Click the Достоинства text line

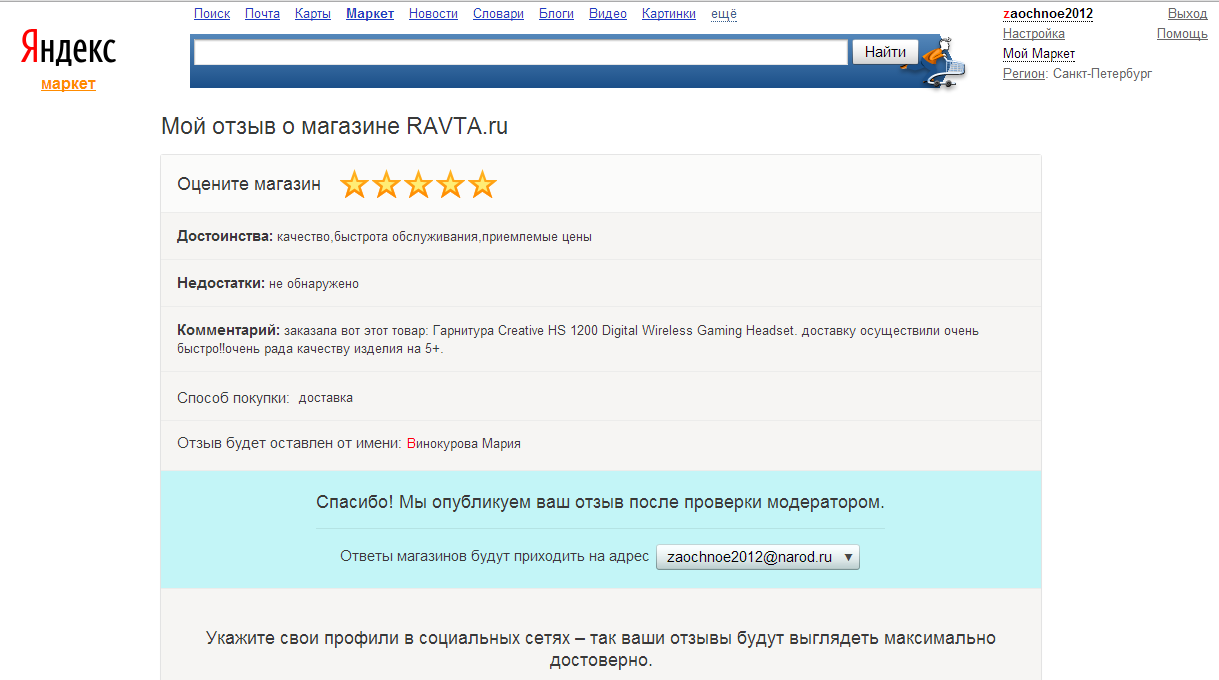pos(384,237)
